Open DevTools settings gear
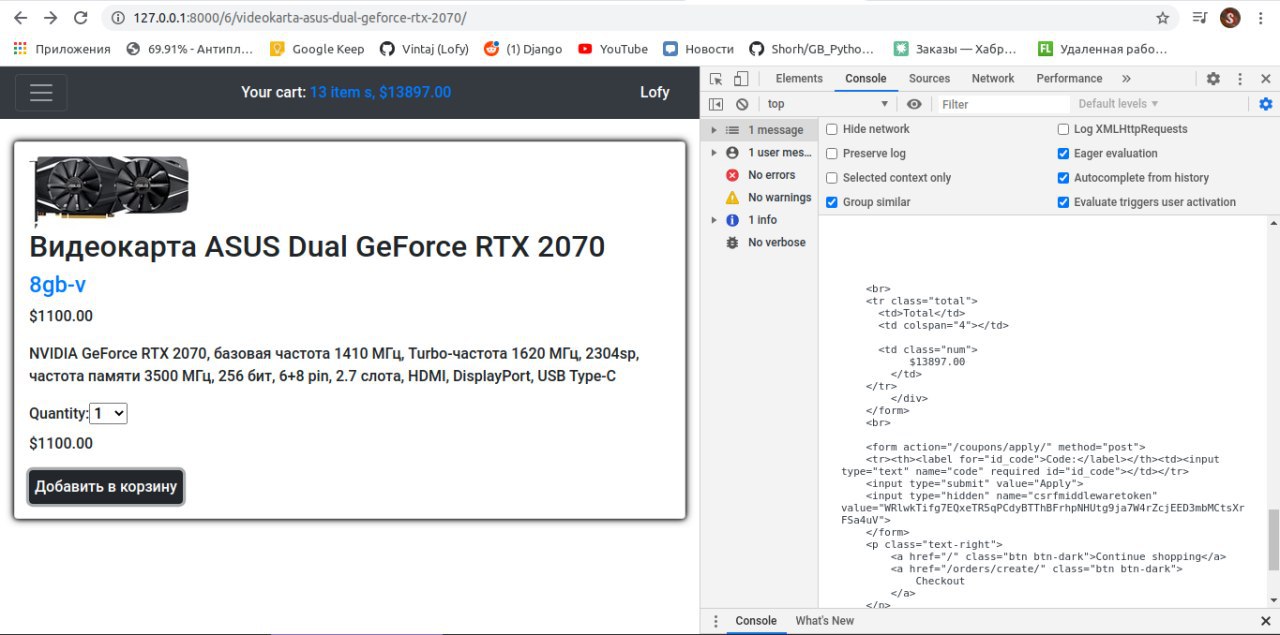The image size is (1280, 635). (1213, 79)
